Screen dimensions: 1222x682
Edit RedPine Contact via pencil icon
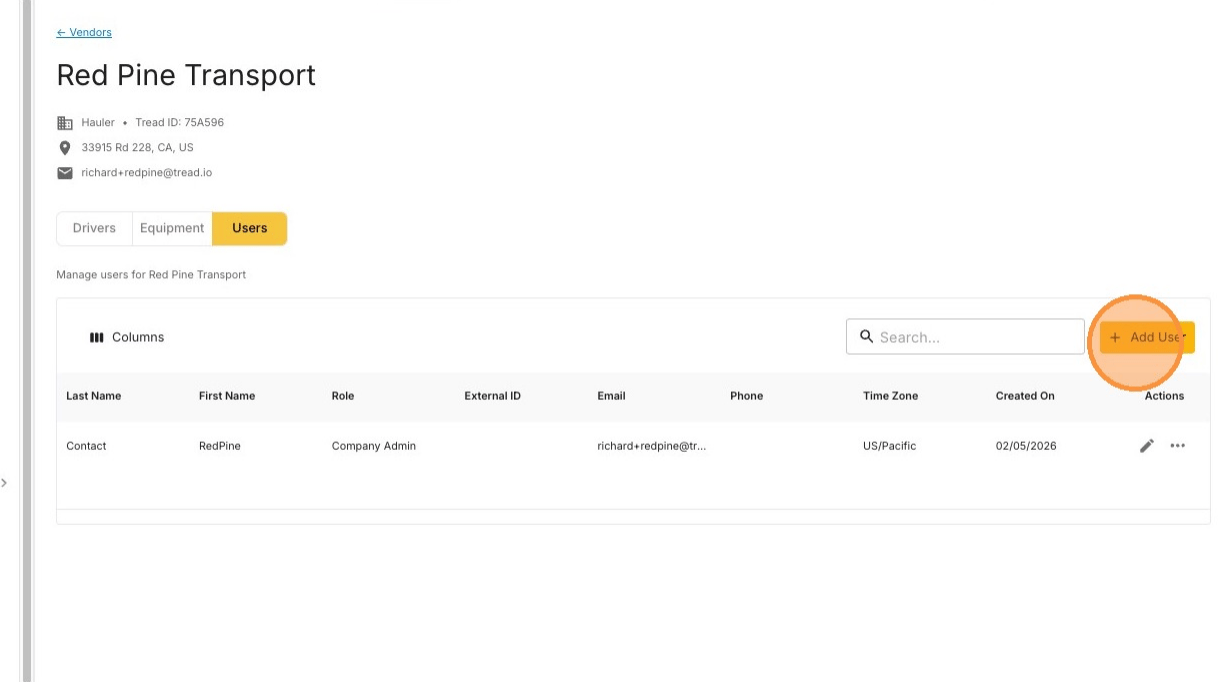tap(1147, 446)
